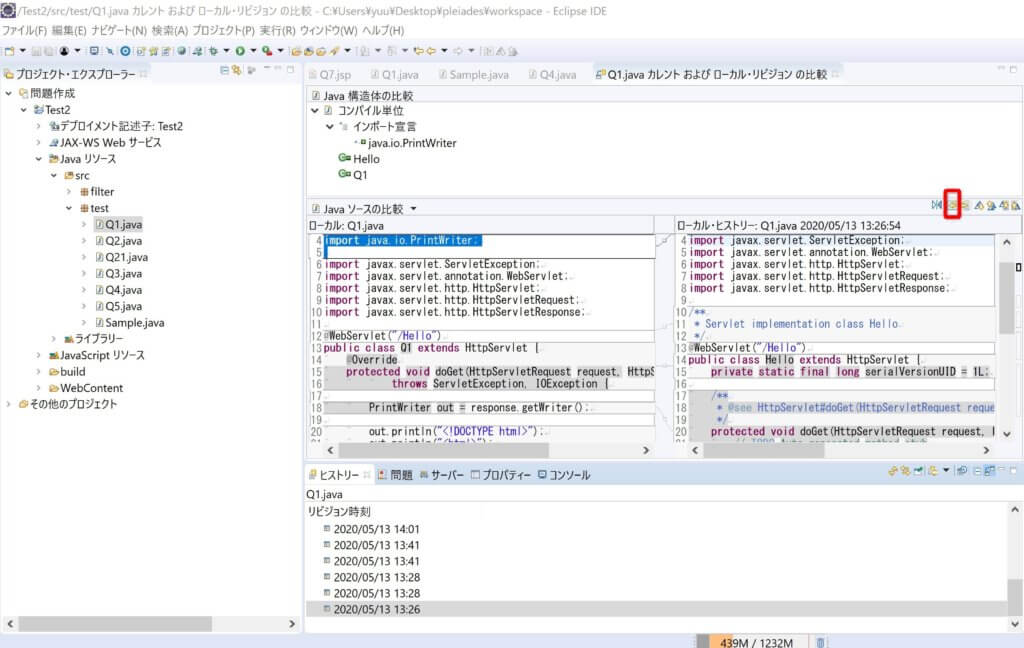Image resolution: width=1024 pixels, height=648 pixels.
Task: Click left compare pane horizontal scrollbar
Action: pyautogui.click(x=444, y=450)
